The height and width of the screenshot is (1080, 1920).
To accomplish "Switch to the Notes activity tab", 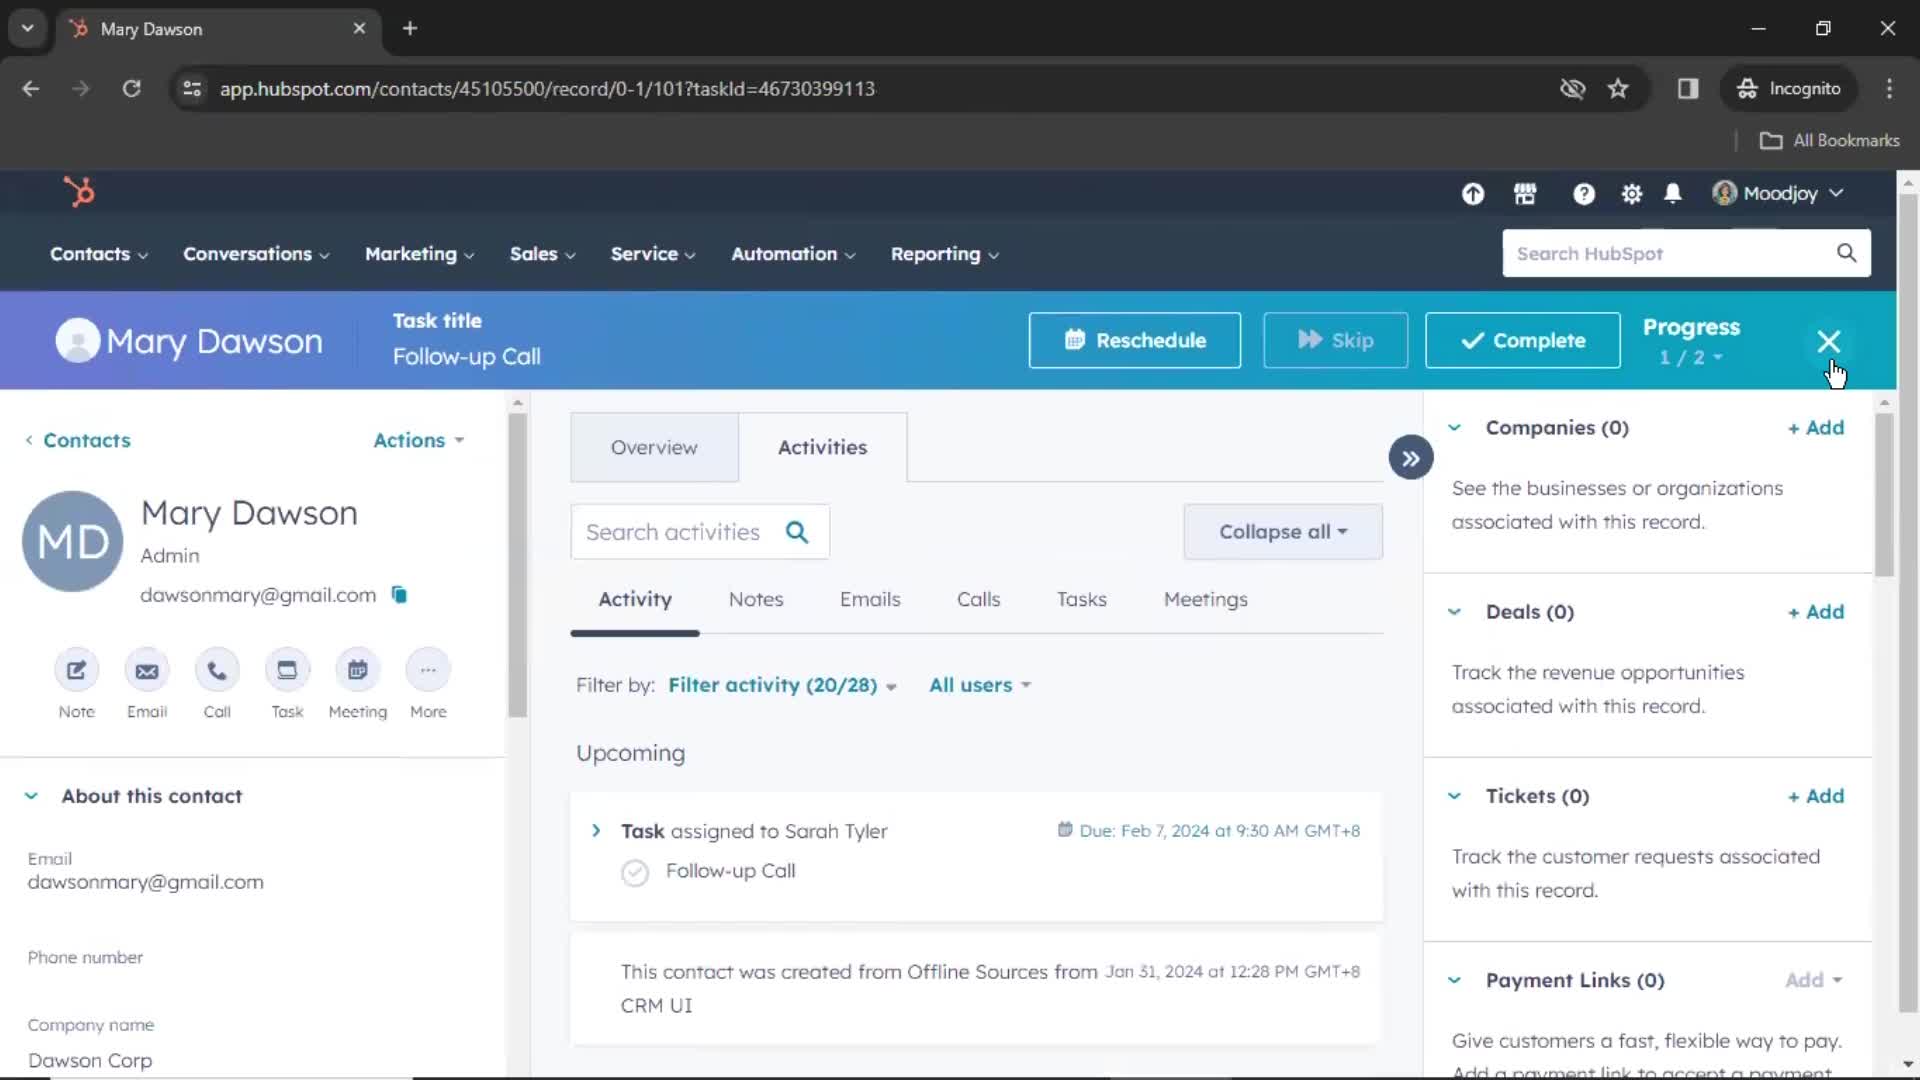I will 756,599.
